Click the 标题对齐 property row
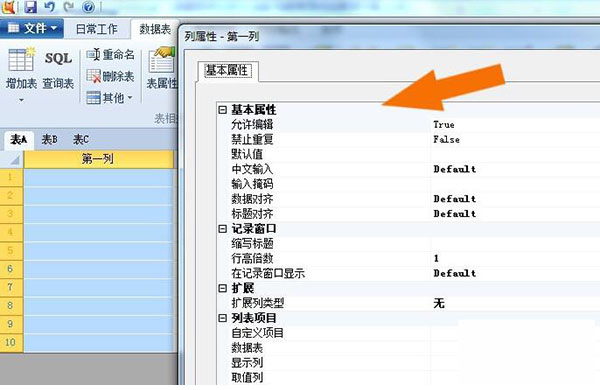 coord(408,214)
